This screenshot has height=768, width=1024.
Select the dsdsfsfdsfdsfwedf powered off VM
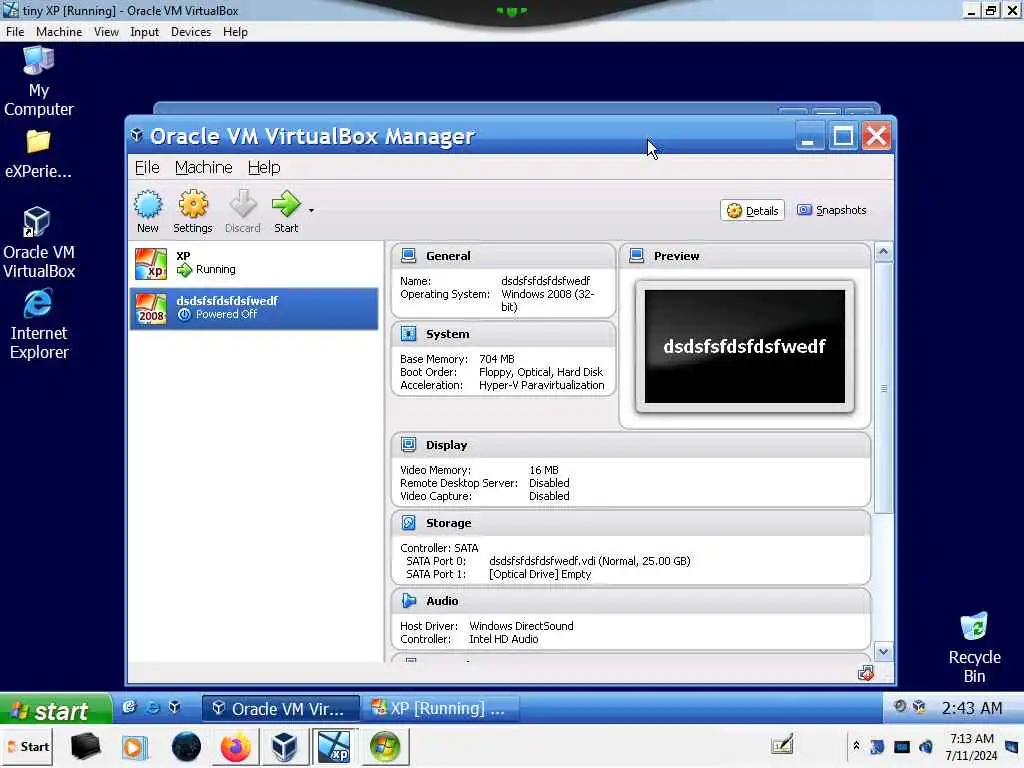pos(253,308)
